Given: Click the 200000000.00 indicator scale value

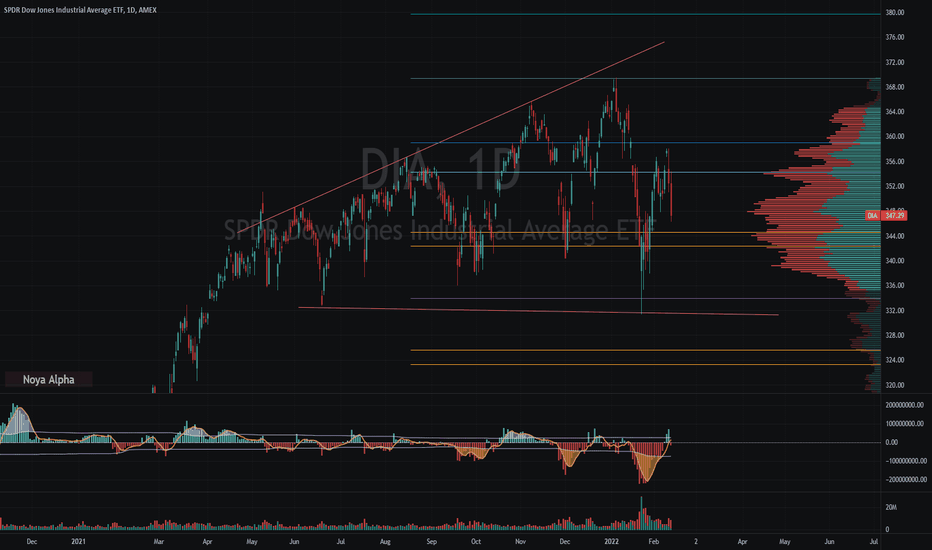Looking at the screenshot, I should point(905,405).
